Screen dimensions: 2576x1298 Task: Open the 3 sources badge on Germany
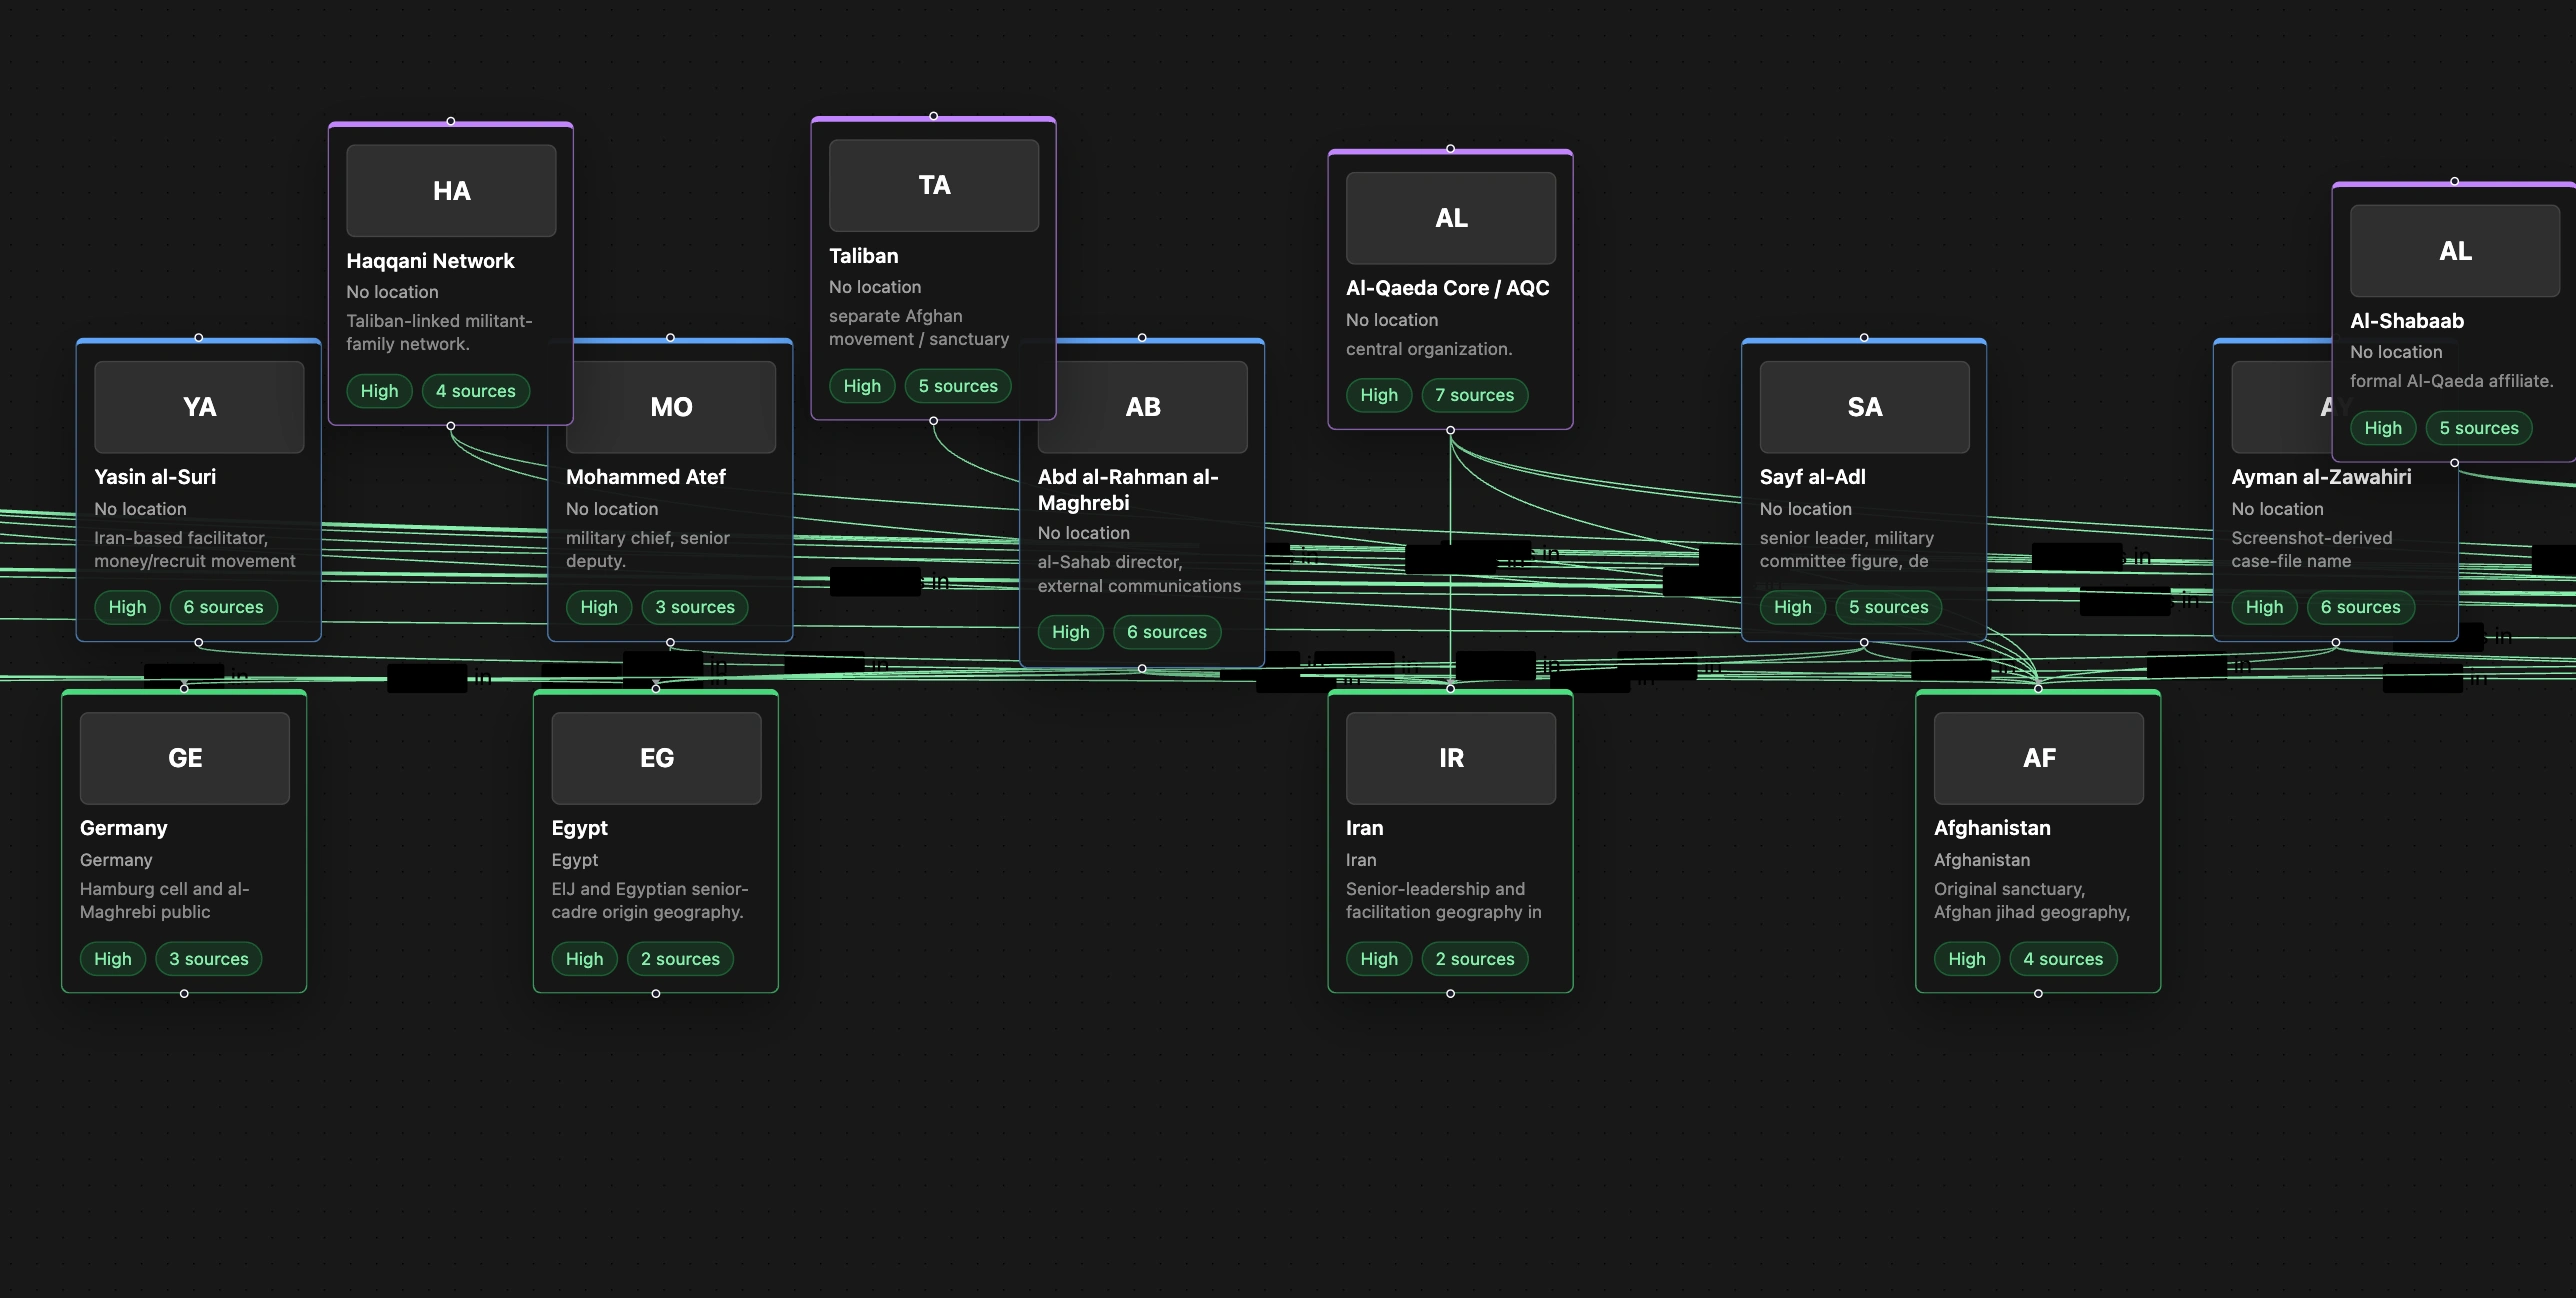coord(209,959)
